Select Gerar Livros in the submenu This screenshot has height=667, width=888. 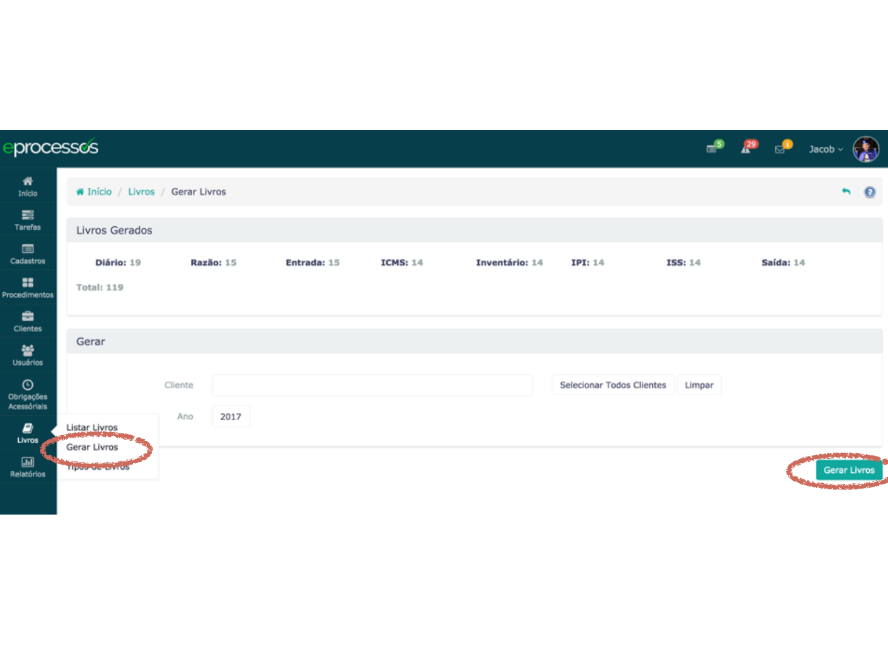coord(92,447)
